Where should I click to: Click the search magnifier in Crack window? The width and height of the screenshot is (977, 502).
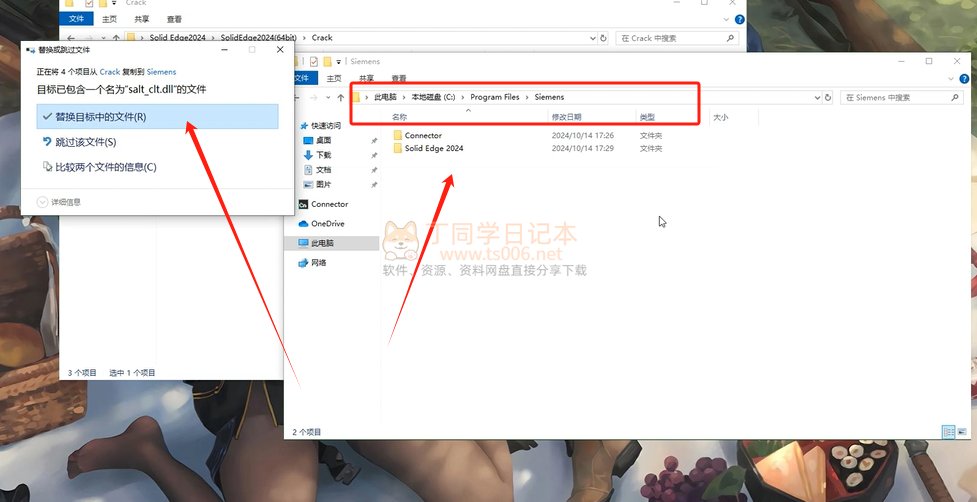click(730, 38)
